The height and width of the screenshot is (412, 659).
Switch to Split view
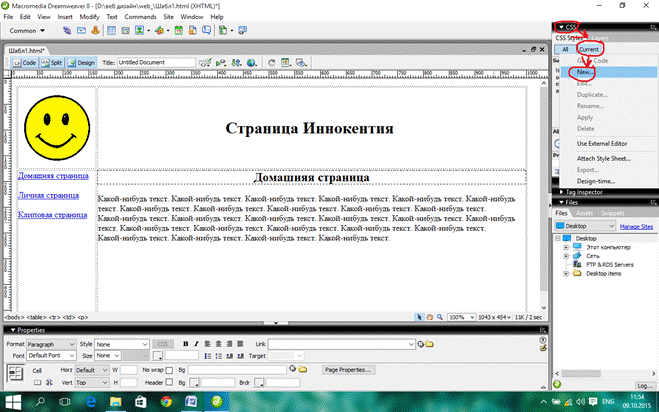pos(52,63)
